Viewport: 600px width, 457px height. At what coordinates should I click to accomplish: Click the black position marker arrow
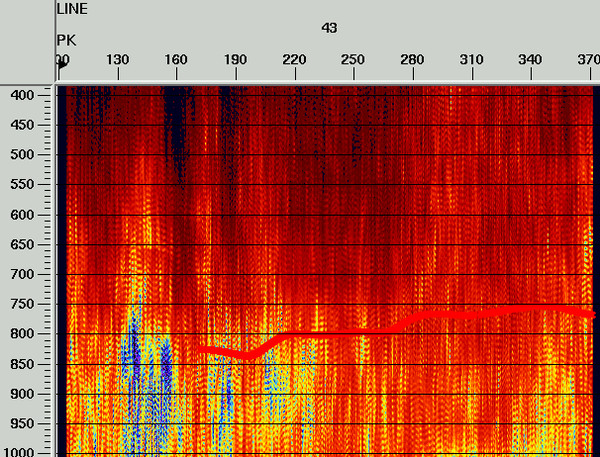tap(62, 65)
